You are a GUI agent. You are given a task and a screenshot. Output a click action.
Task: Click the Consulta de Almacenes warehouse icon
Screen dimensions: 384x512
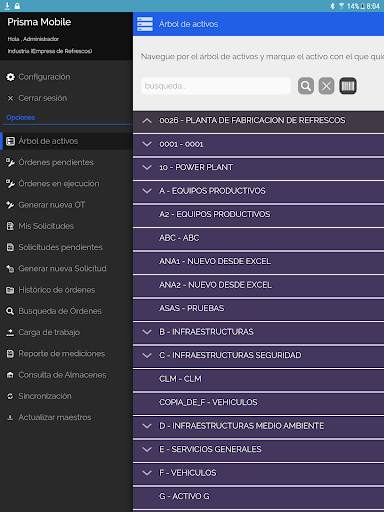coord(10,375)
